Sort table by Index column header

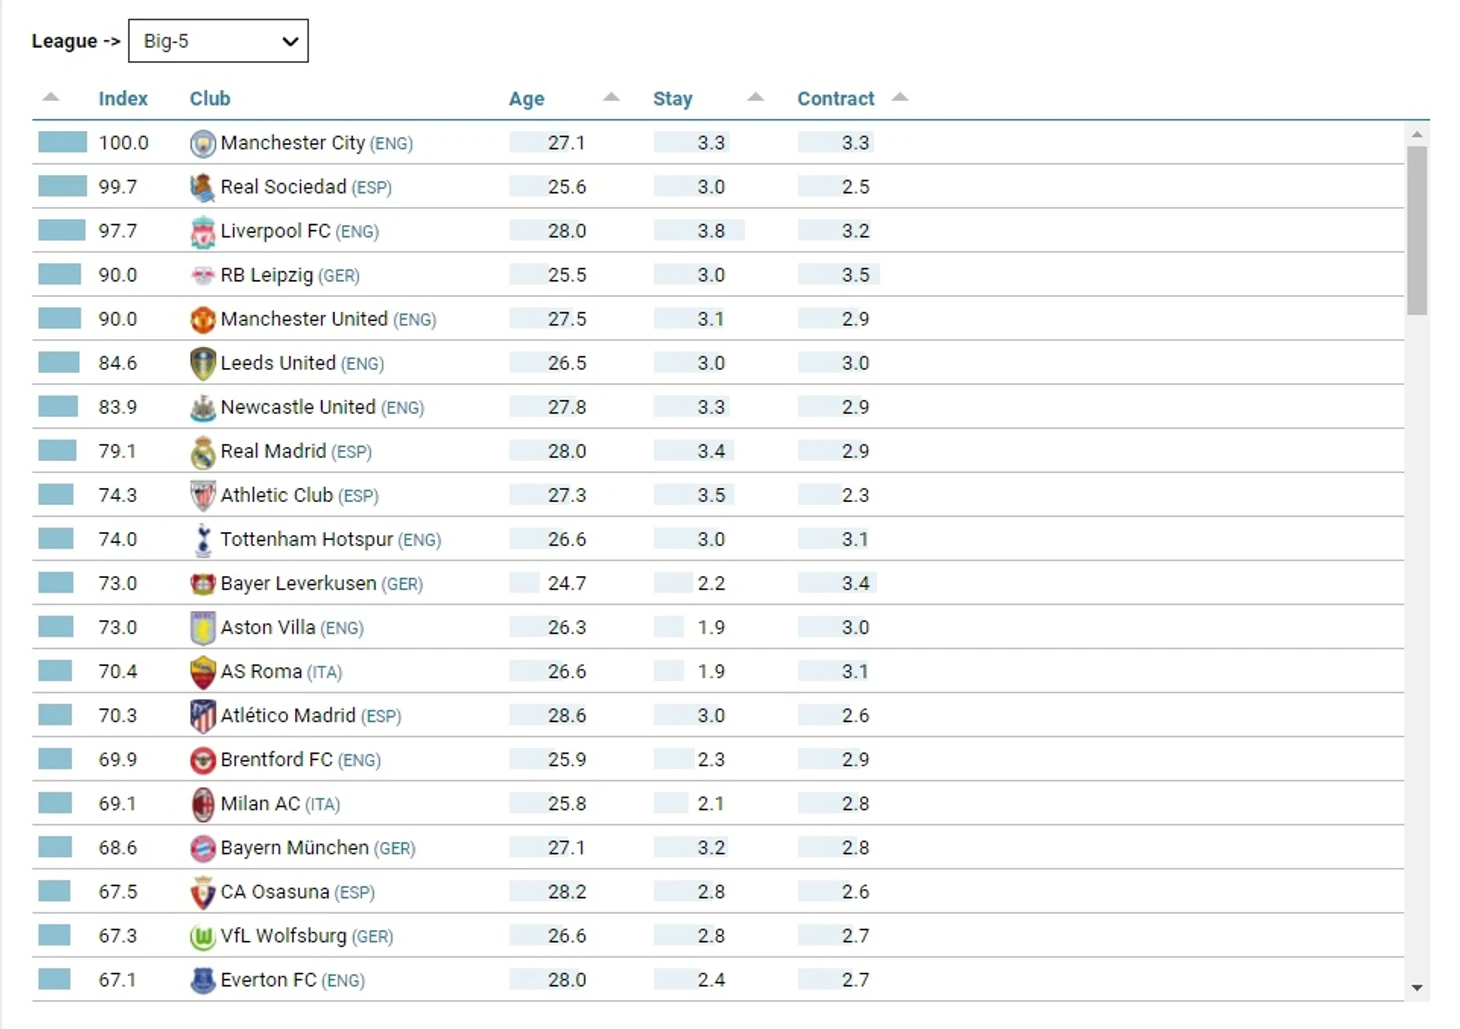[x=123, y=98]
